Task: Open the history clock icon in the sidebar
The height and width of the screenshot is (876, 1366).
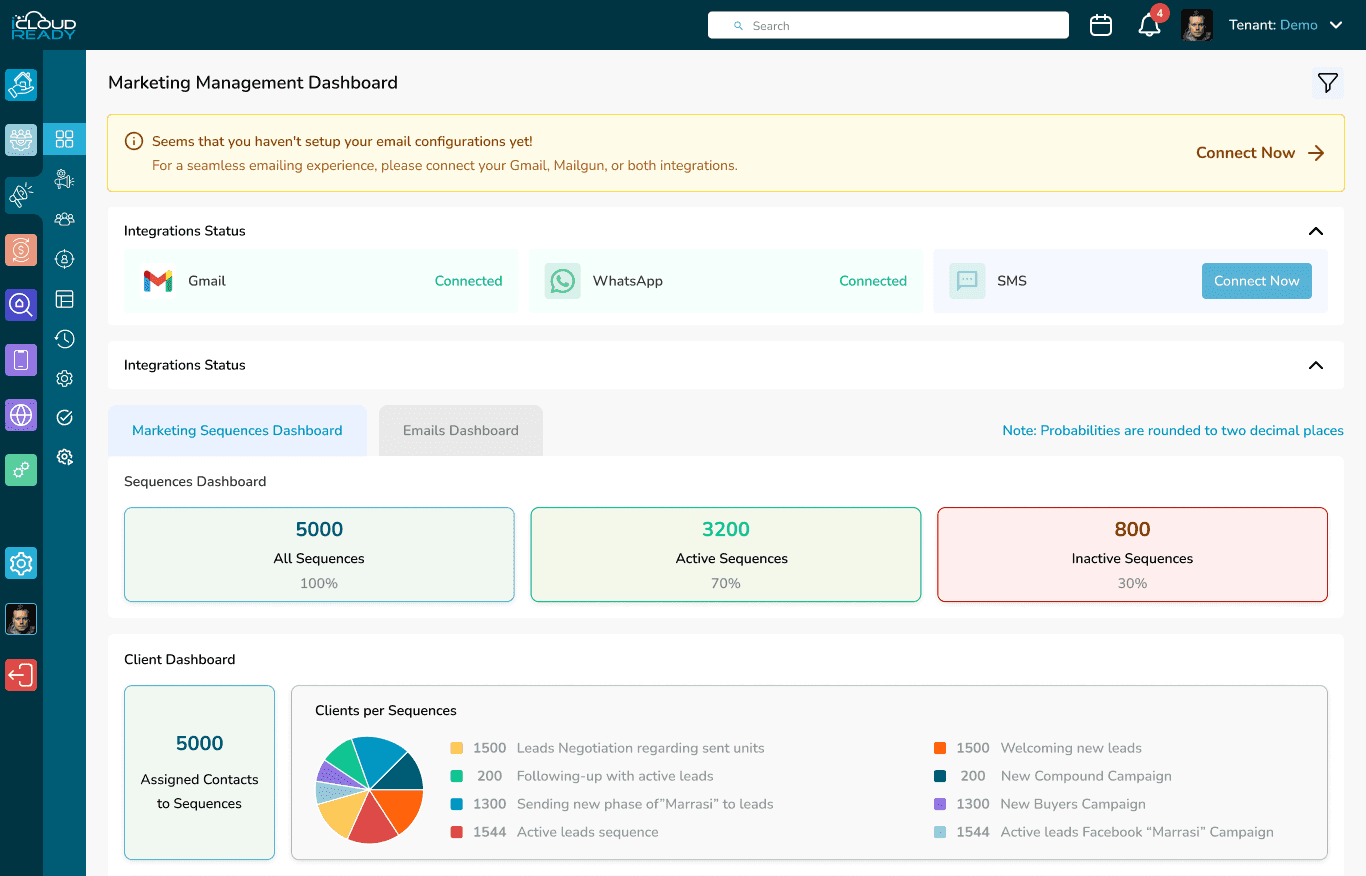Action: 64,338
